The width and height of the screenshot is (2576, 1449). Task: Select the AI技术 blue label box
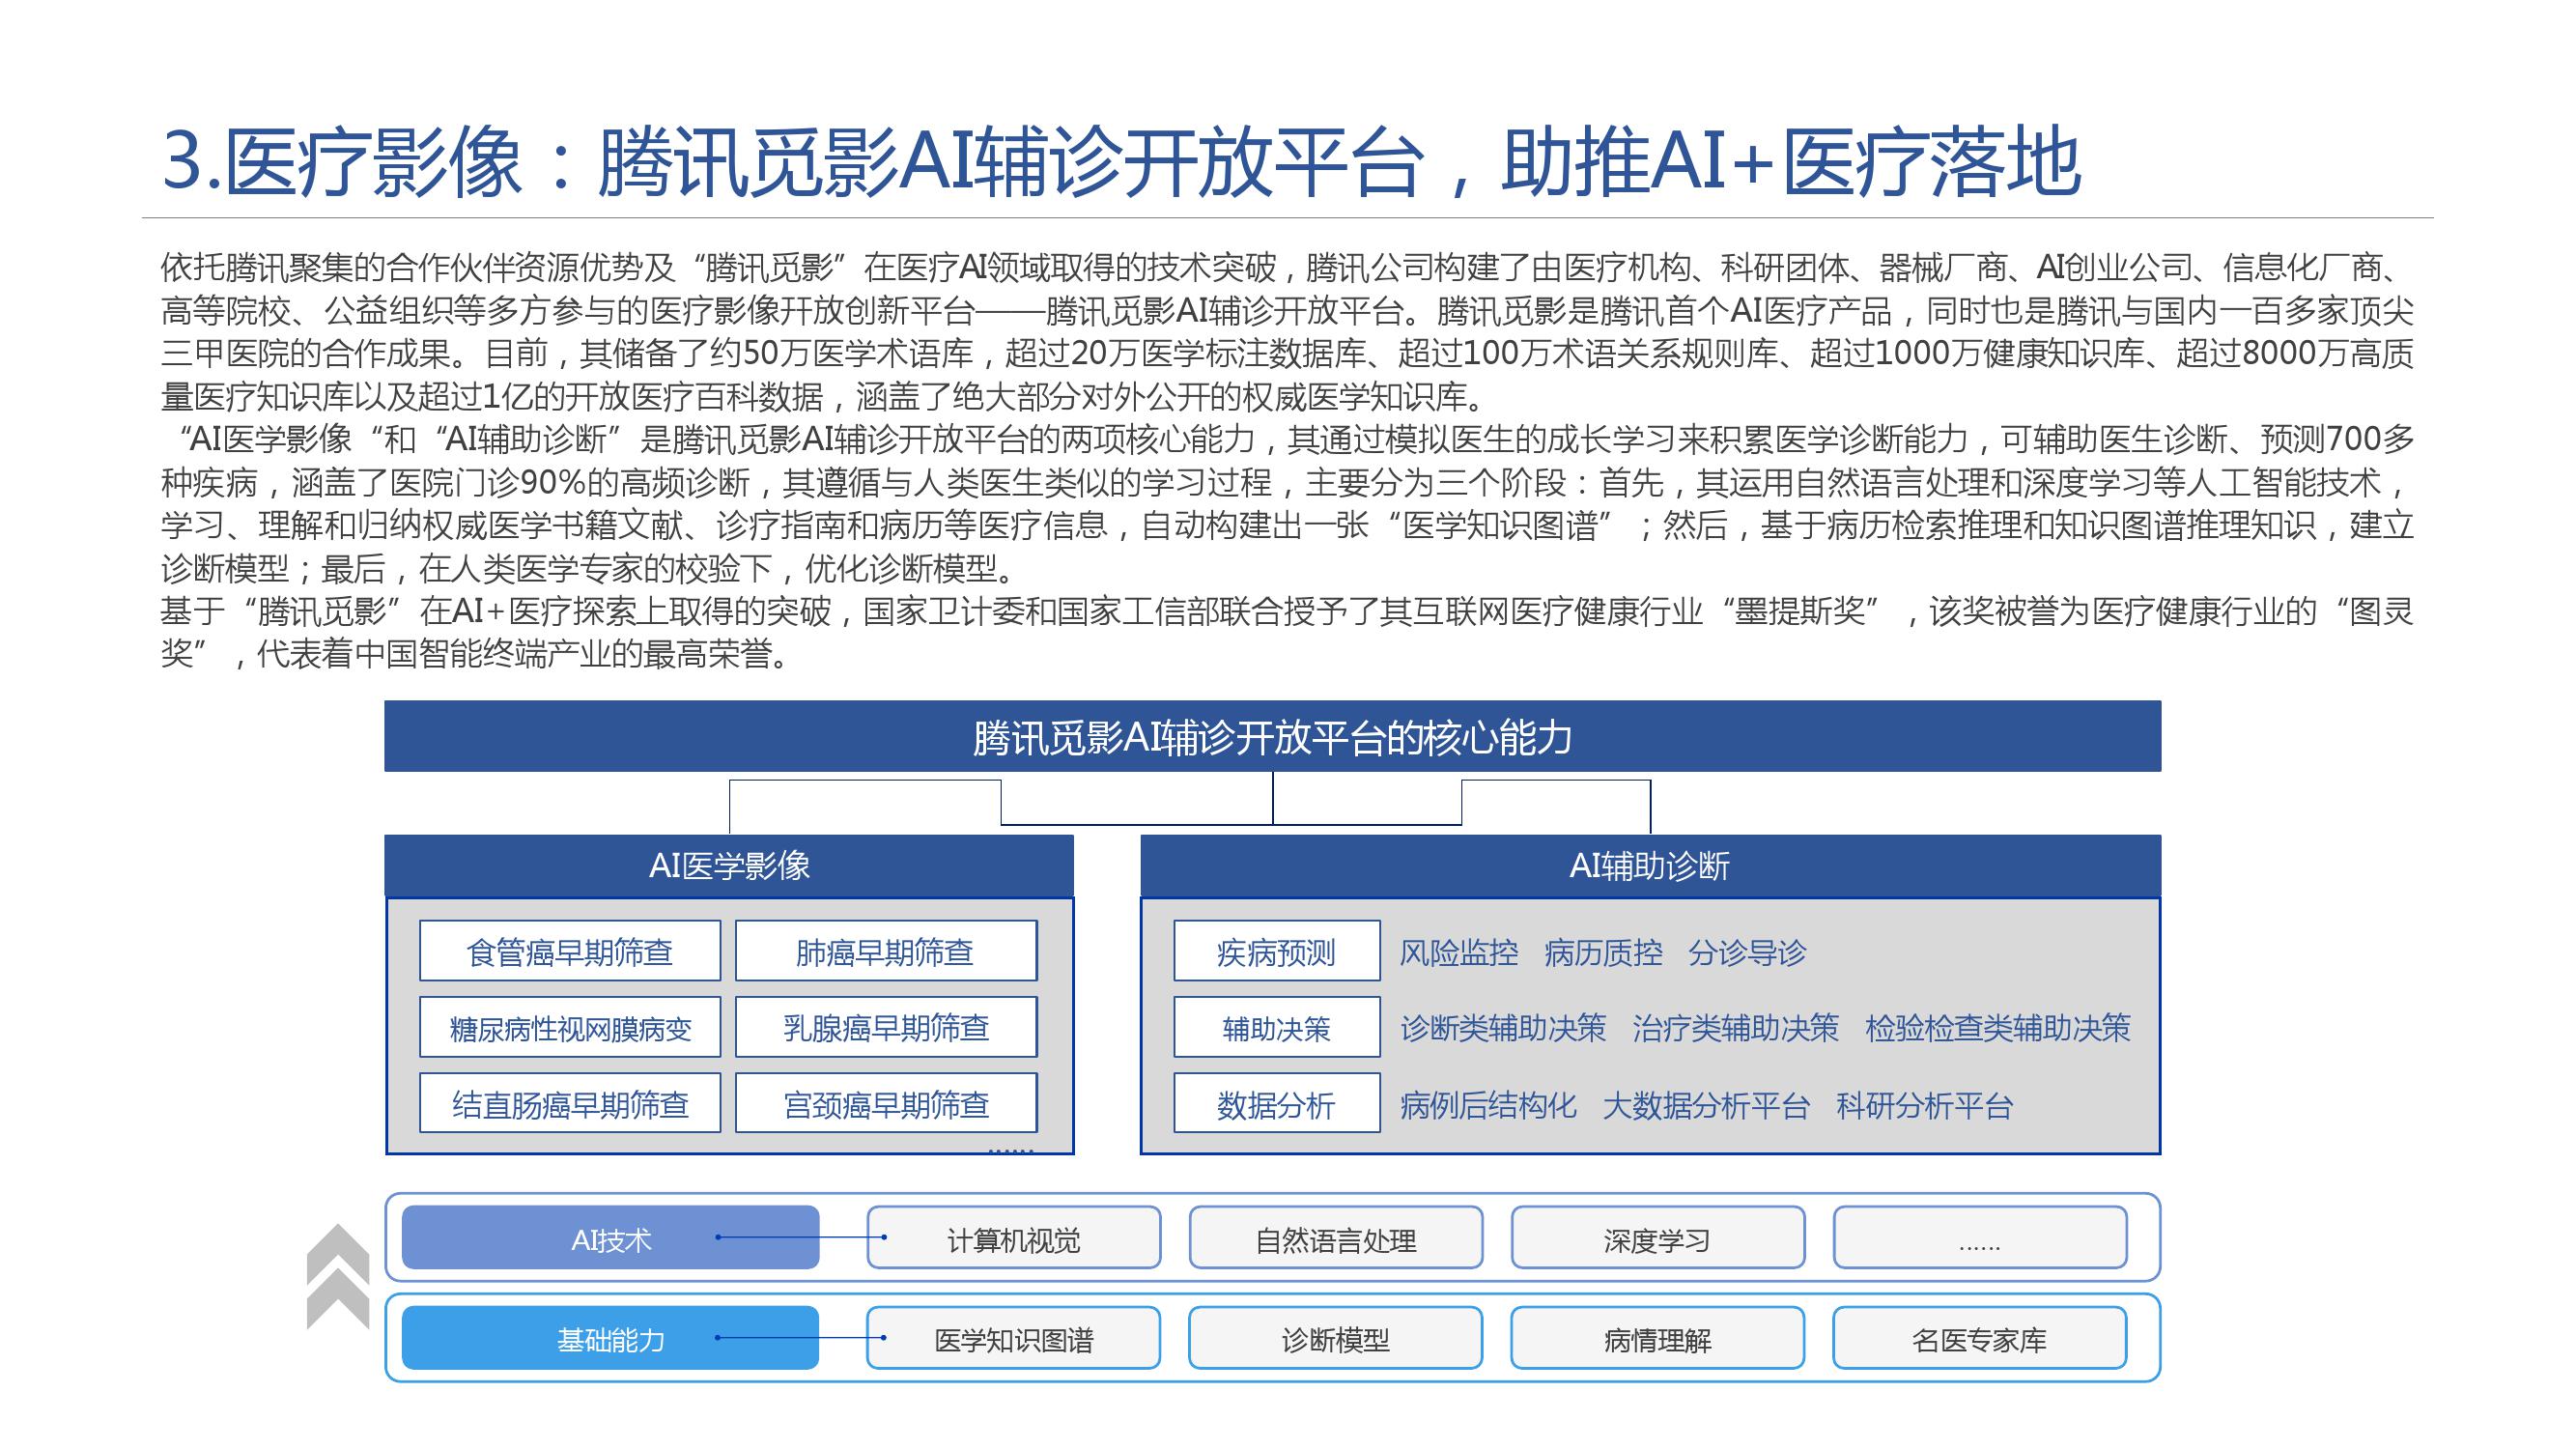[610, 1238]
